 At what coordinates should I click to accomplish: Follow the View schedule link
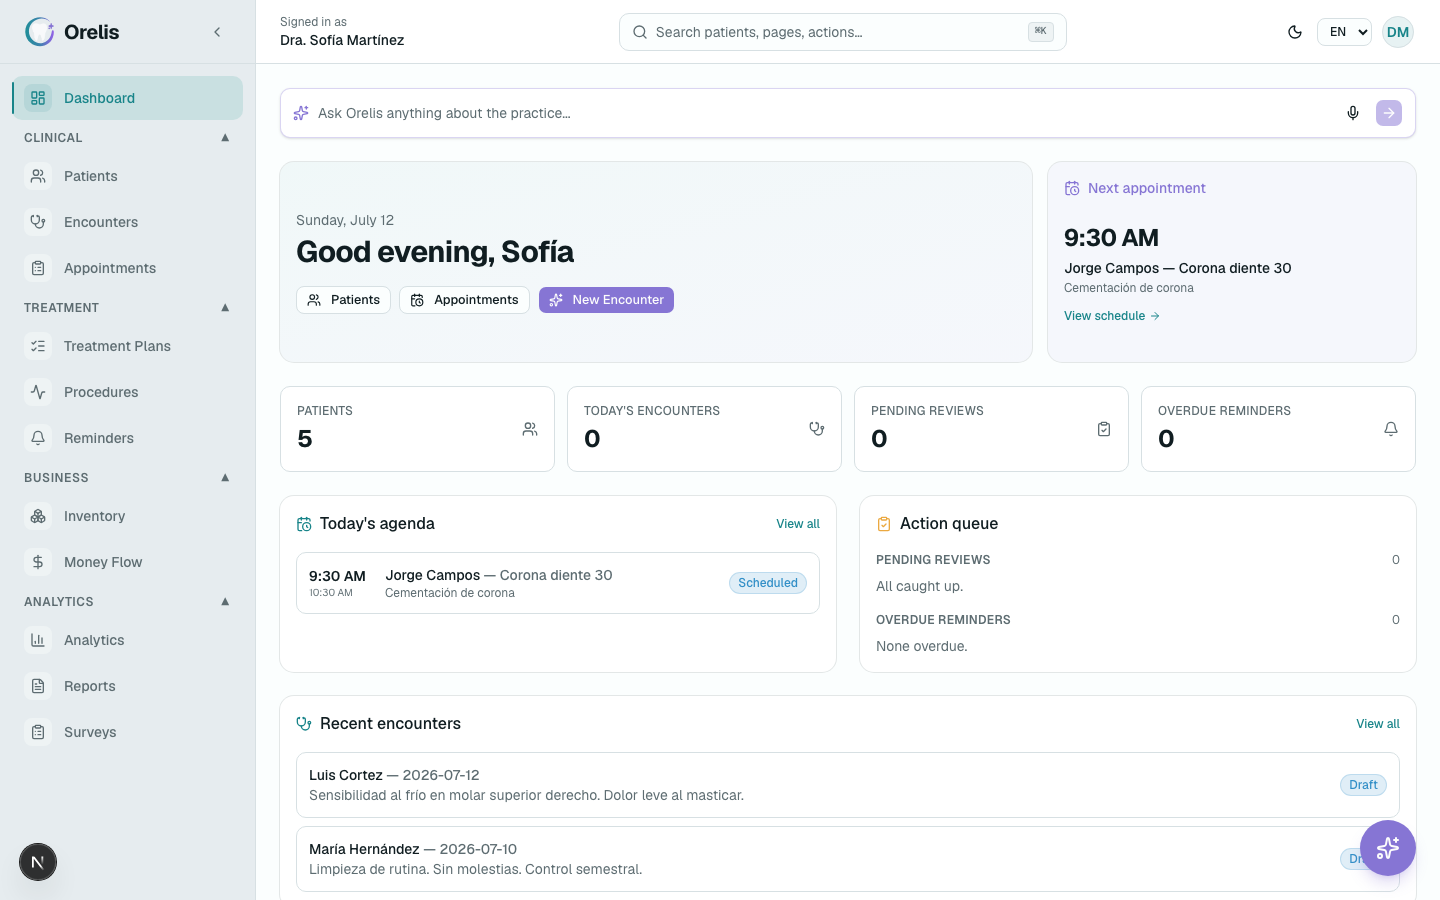coord(1112,316)
